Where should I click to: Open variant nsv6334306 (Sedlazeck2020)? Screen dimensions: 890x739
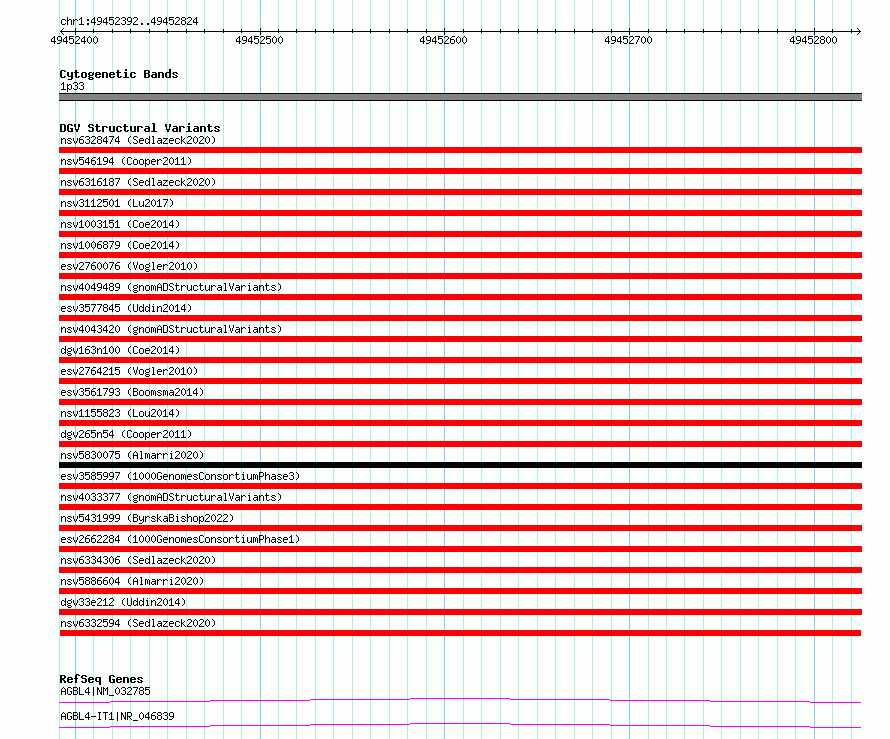click(138, 560)
